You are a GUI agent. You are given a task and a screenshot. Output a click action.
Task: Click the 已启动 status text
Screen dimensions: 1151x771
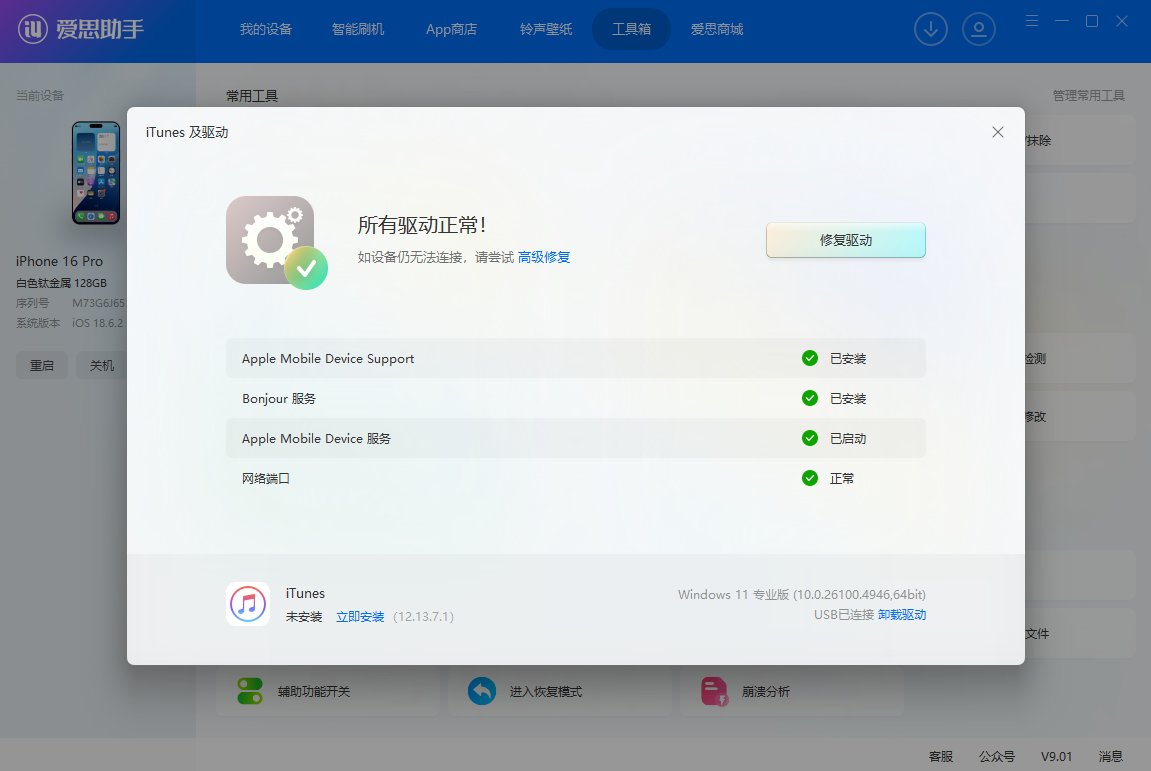tap(848, 438)
